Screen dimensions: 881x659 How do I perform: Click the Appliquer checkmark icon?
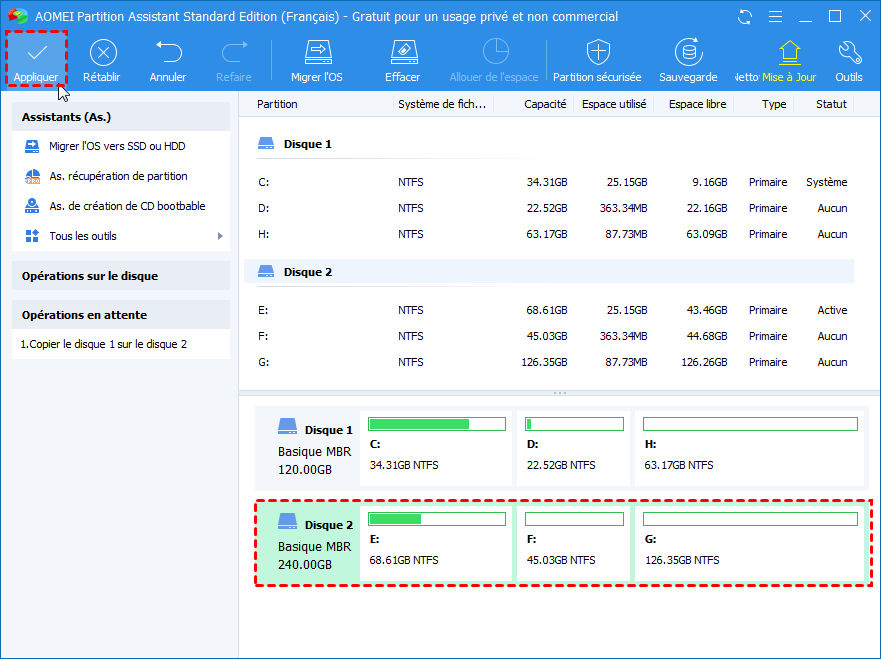tap(37, 52)
